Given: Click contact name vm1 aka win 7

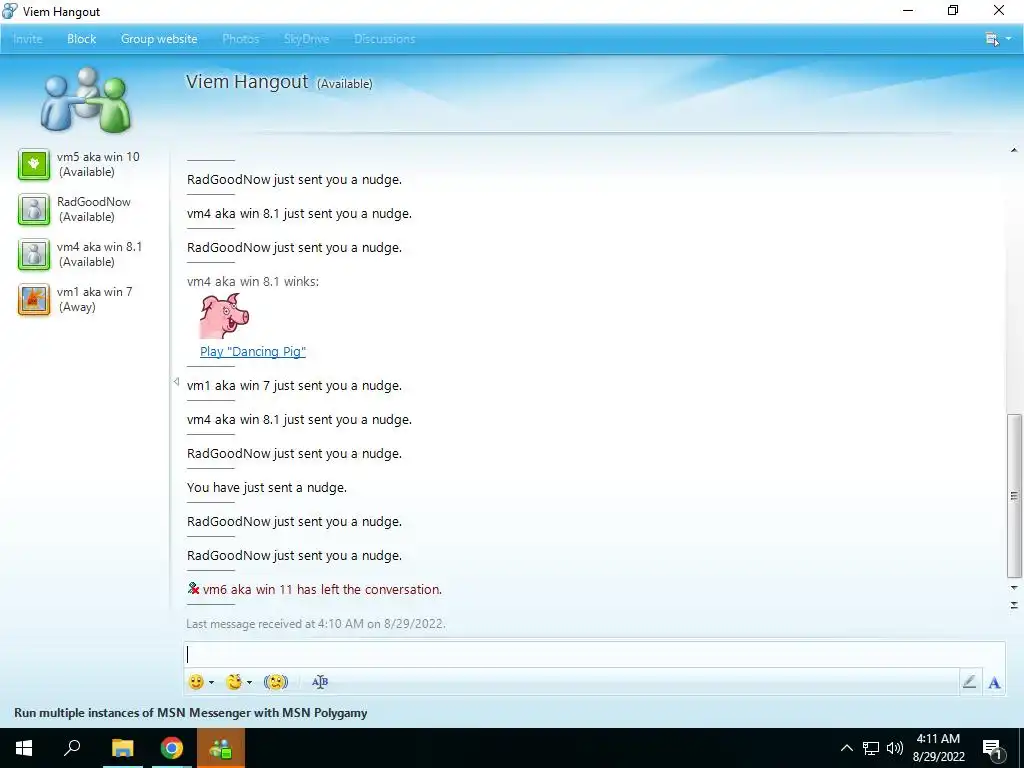Looking at the screenshot, I should pos(95,292).
